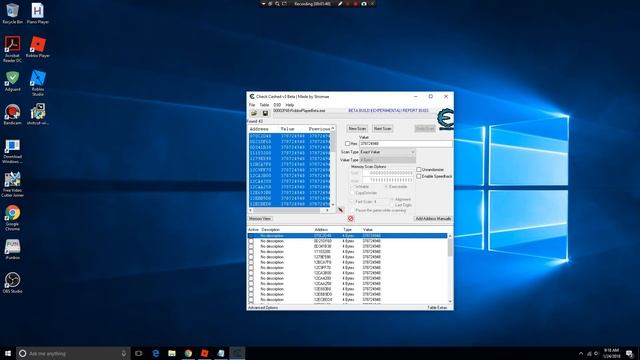
Task: Open Task View in taskbar
Action: [x=139, y=353]
